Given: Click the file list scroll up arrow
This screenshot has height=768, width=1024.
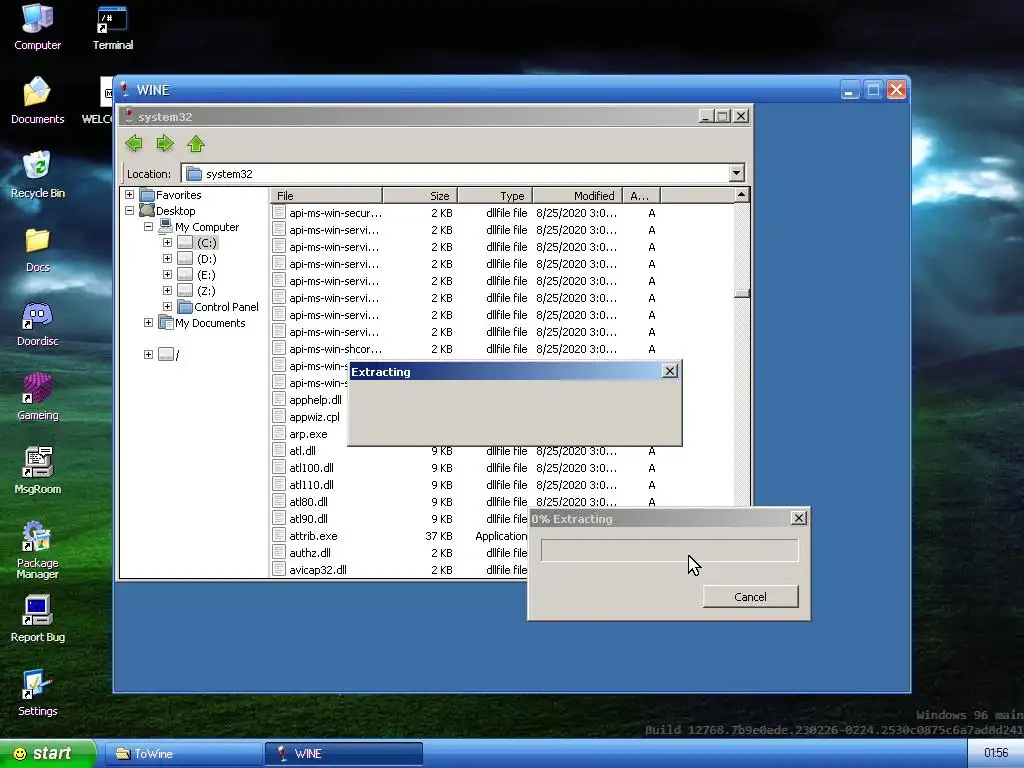Looking at the screenshot, I should point(741,195).
